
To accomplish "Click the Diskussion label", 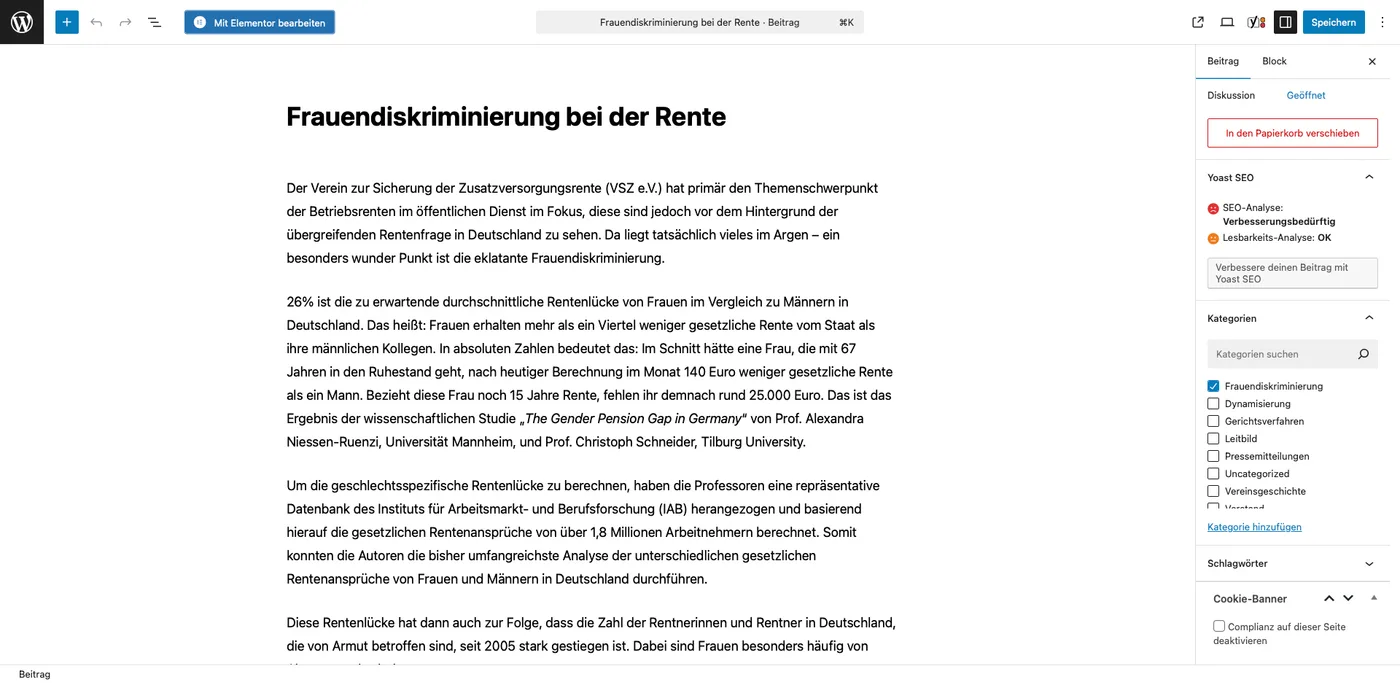I will click(1231, 95).
